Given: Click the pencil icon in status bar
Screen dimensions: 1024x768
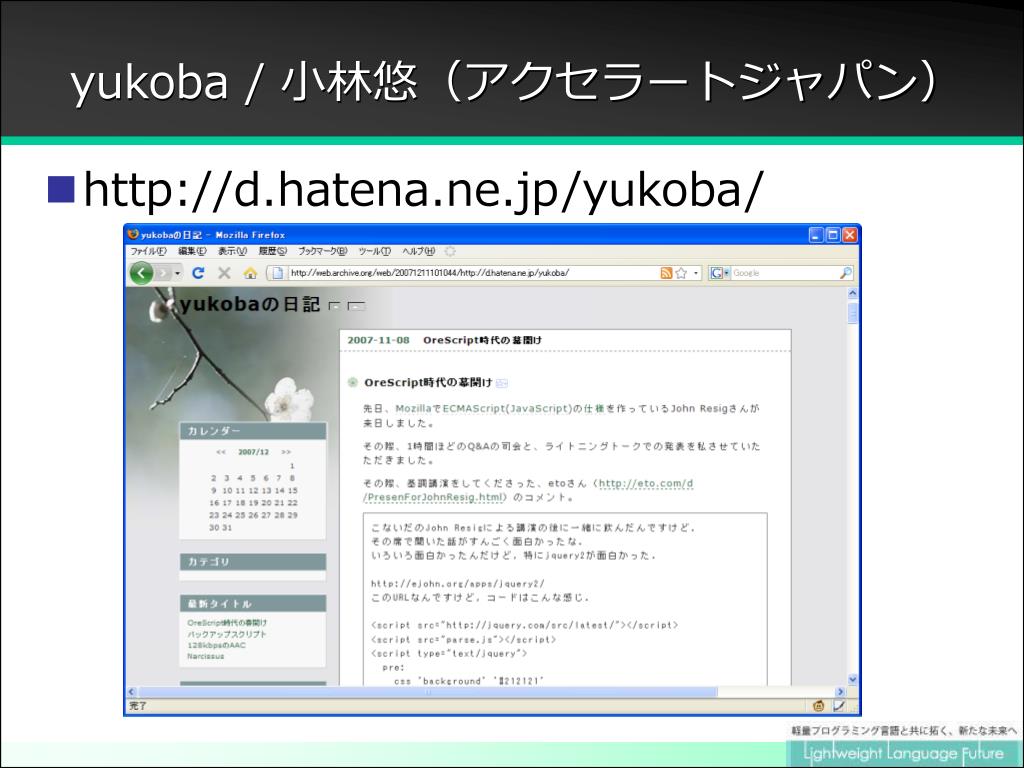Looking at the screenshot, I should (839, 706).
